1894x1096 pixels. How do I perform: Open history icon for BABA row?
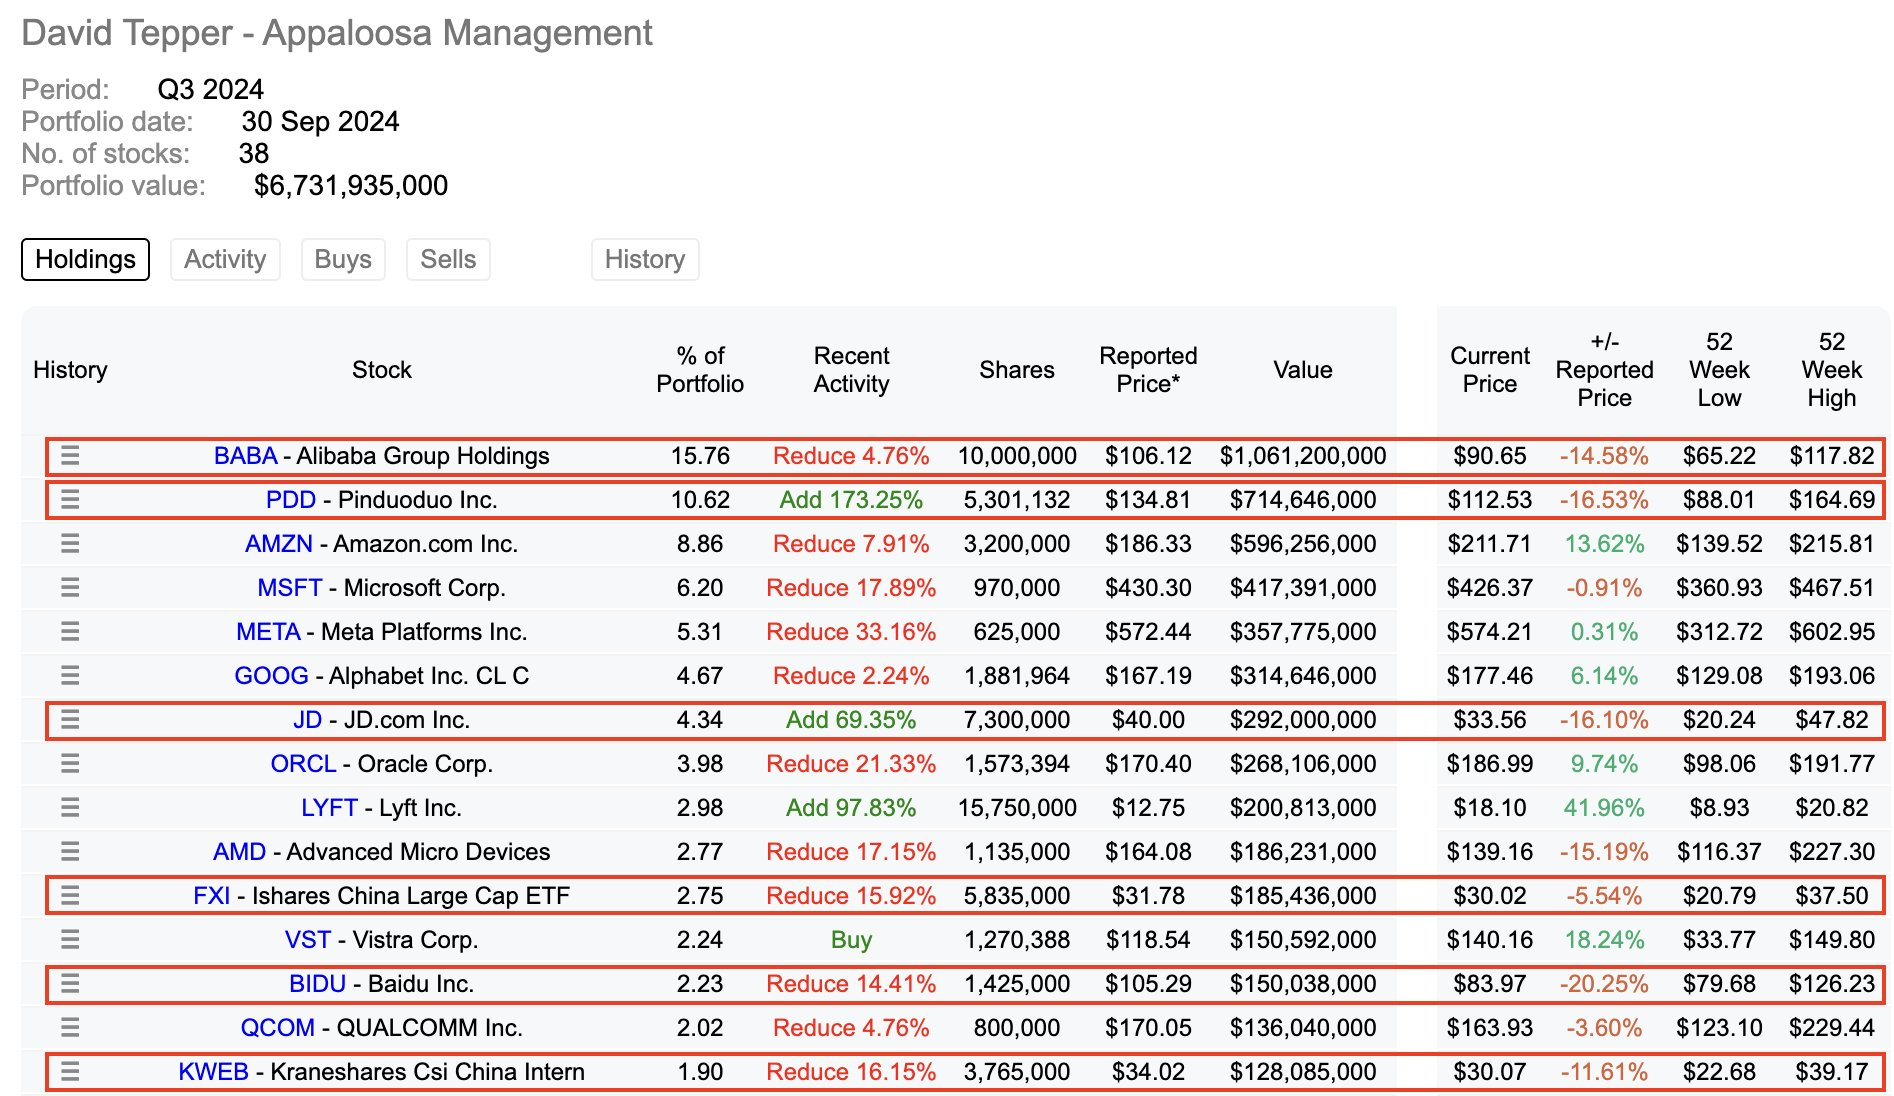[x=70, y=456]
